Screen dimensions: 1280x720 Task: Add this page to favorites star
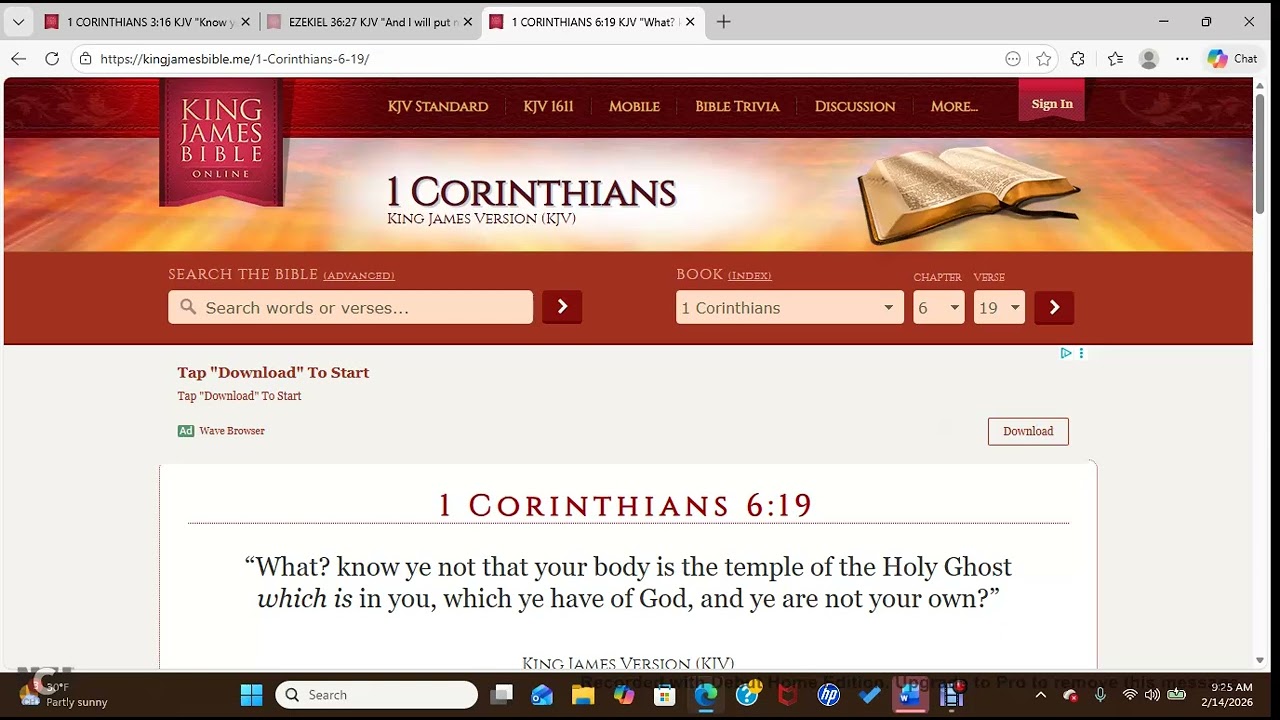point(1044,59)
